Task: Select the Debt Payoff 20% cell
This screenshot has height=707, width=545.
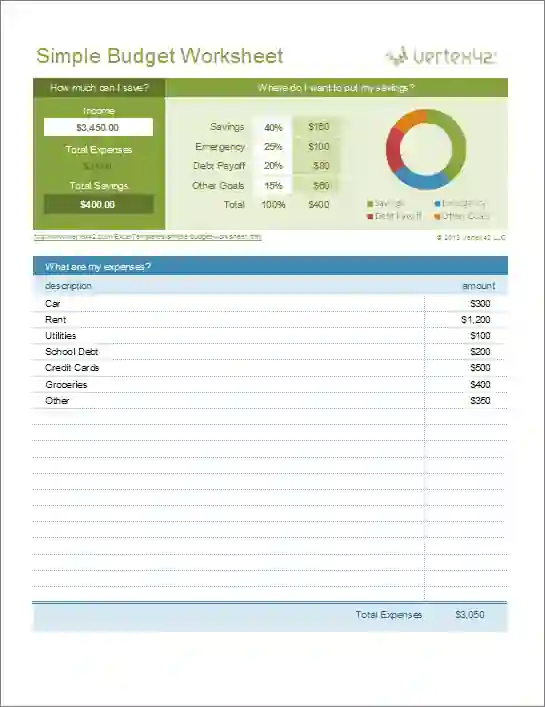Action: pyautogui.click(x=273, y=165)
